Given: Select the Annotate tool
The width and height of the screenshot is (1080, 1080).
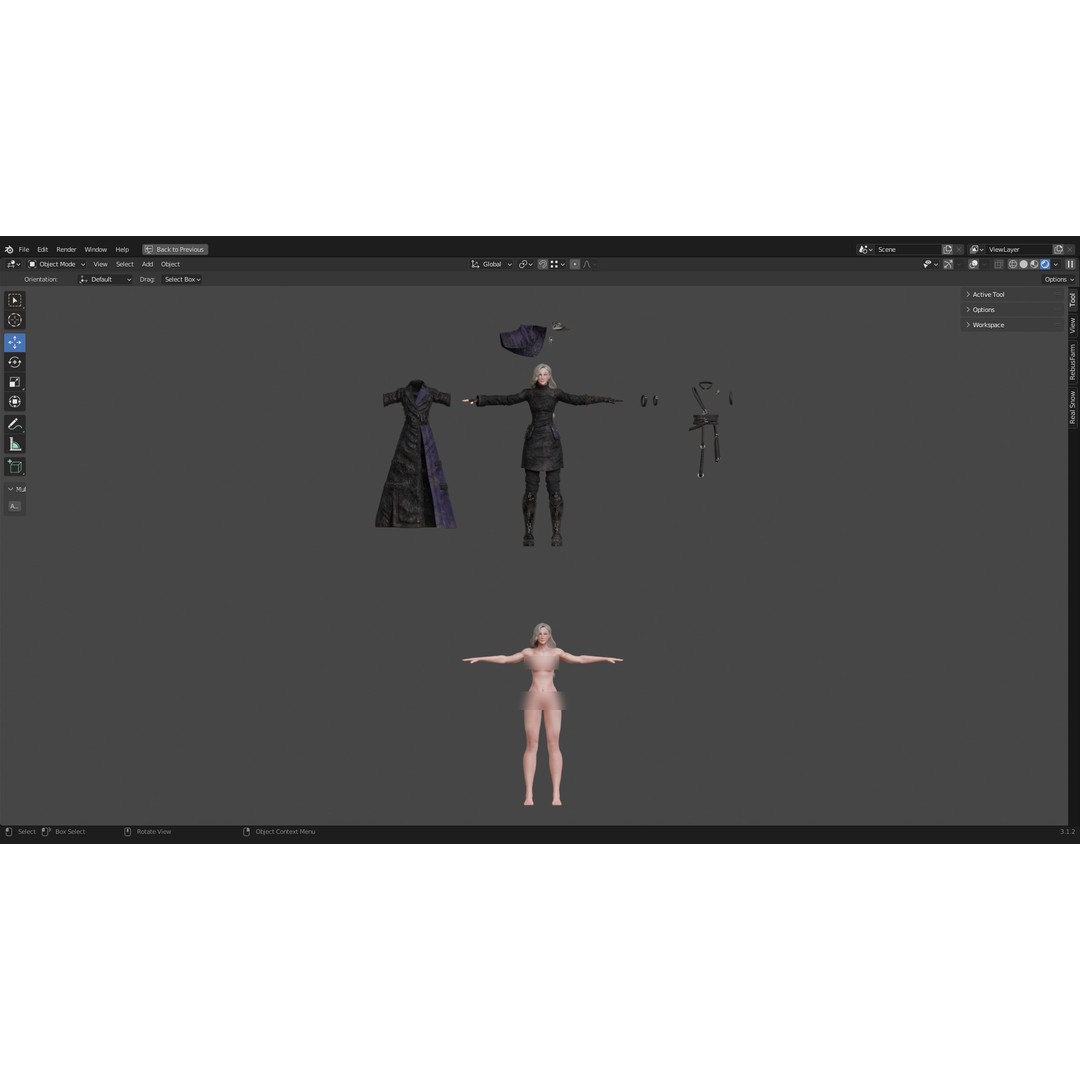Looking at the screenshot, I should pyautogui.click(x=14, y=424).
